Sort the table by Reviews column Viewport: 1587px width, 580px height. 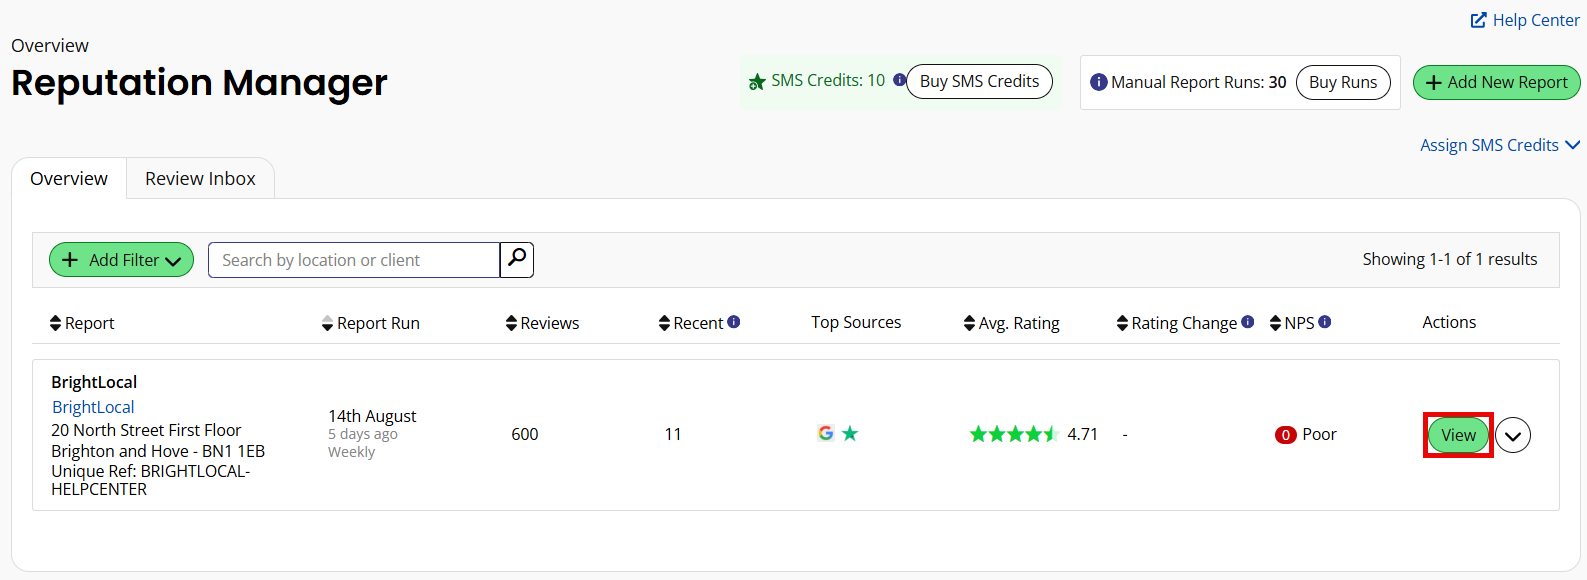[542, 323]
